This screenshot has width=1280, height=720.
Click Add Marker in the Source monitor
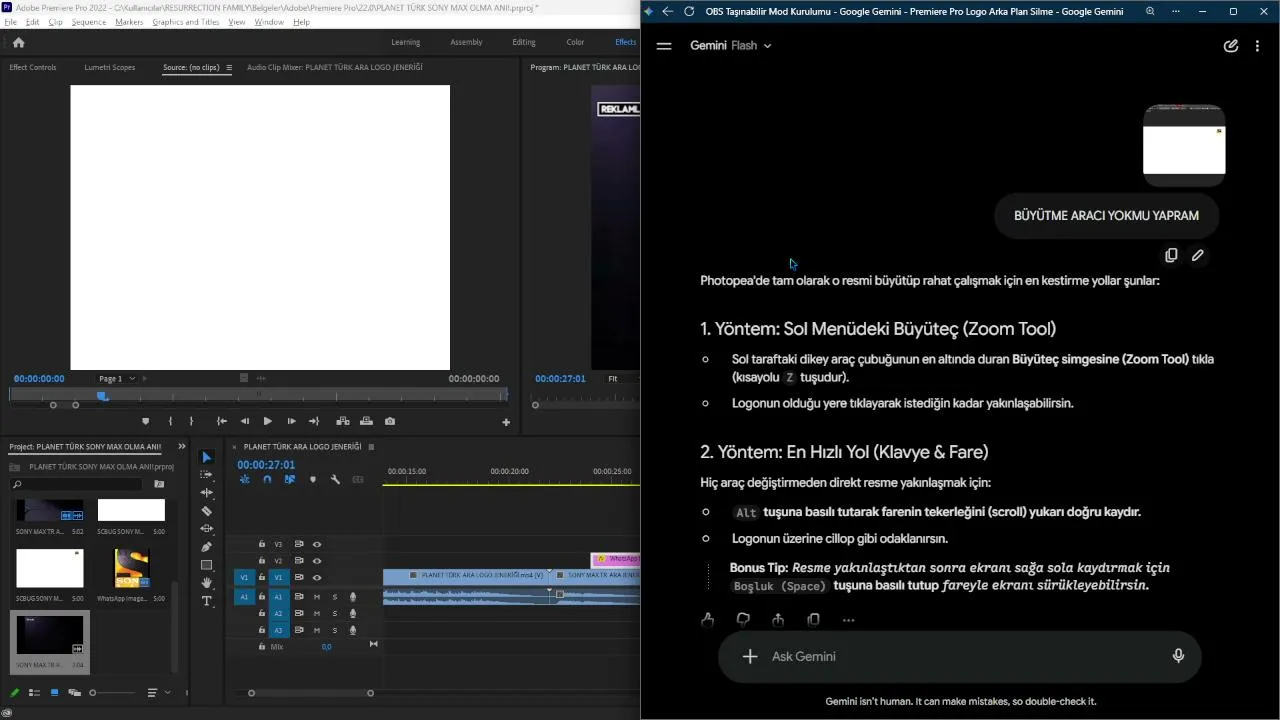click(146, 422)
